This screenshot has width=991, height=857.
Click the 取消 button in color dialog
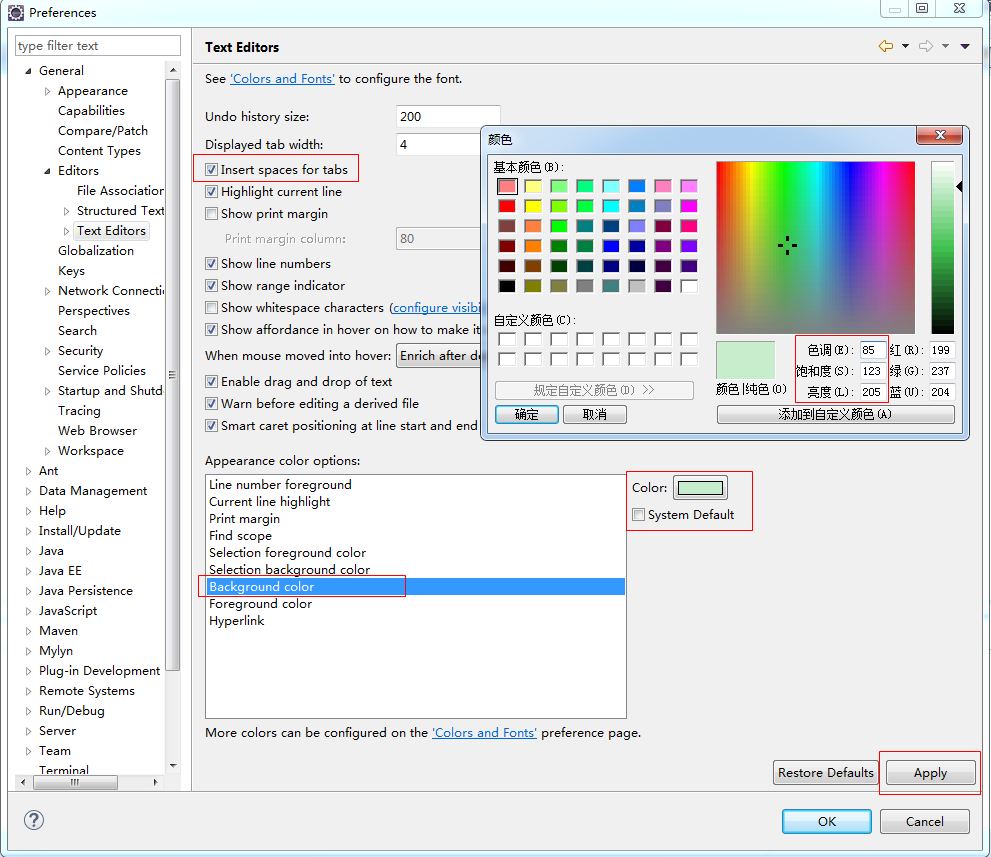point(595,415)
